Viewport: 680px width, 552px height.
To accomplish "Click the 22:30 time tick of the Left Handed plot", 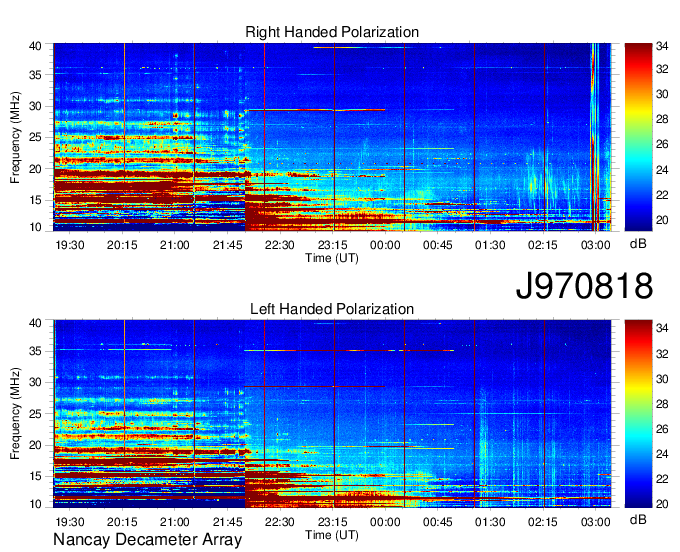I will tap(280, 522).
